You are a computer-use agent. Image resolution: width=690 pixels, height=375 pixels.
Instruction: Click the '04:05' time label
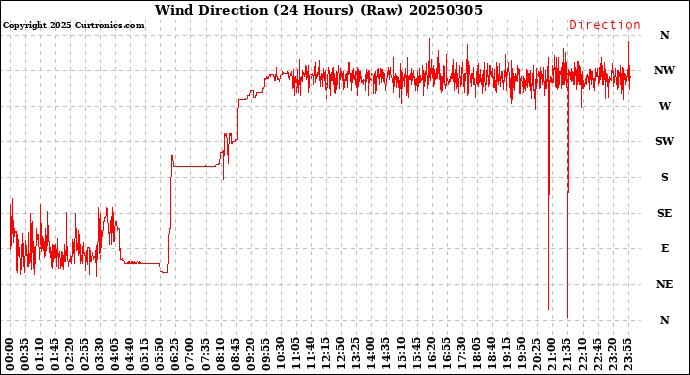(115, 354)
